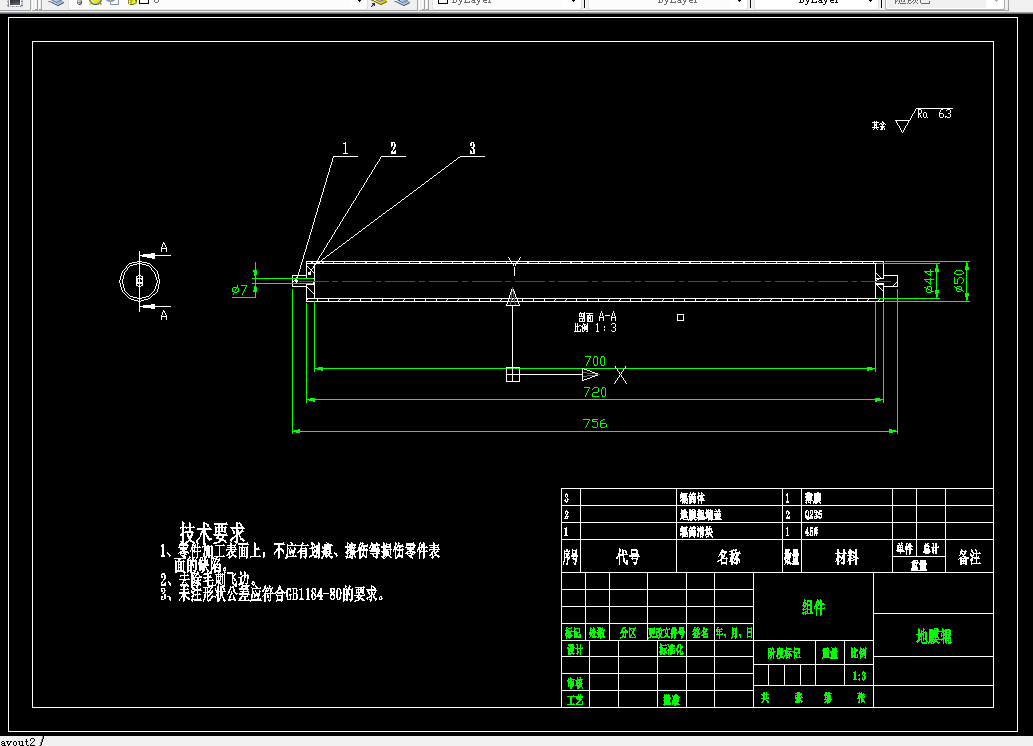Click the upper section marker A
This screenshot has height=746, width=1033.
pyautogui.click(x=163, y=248)
